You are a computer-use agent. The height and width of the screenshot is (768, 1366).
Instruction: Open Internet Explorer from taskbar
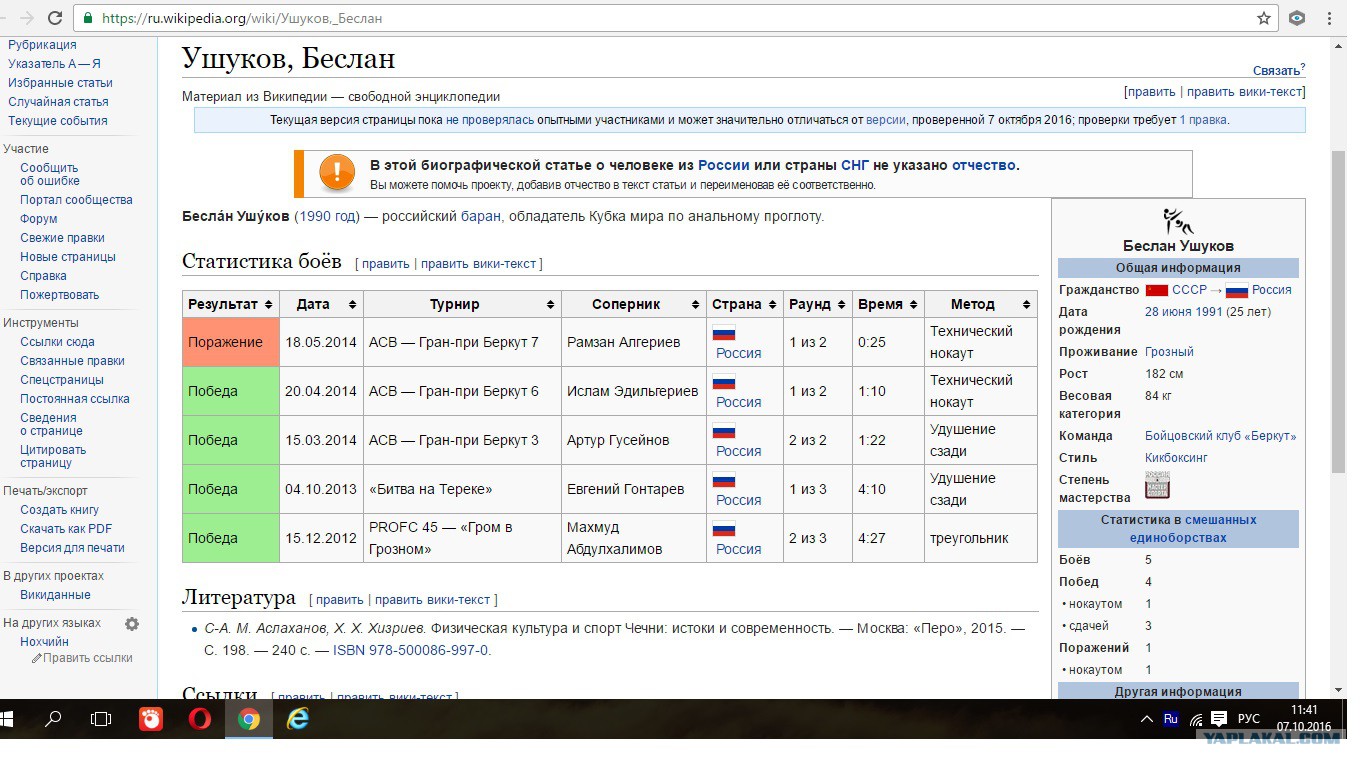[x=298, y=718]
